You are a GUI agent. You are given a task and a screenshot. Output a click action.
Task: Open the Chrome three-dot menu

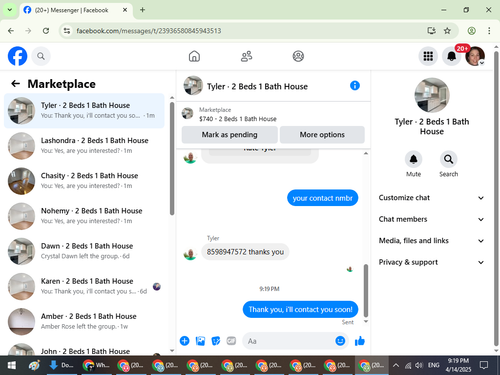point(489,31)
